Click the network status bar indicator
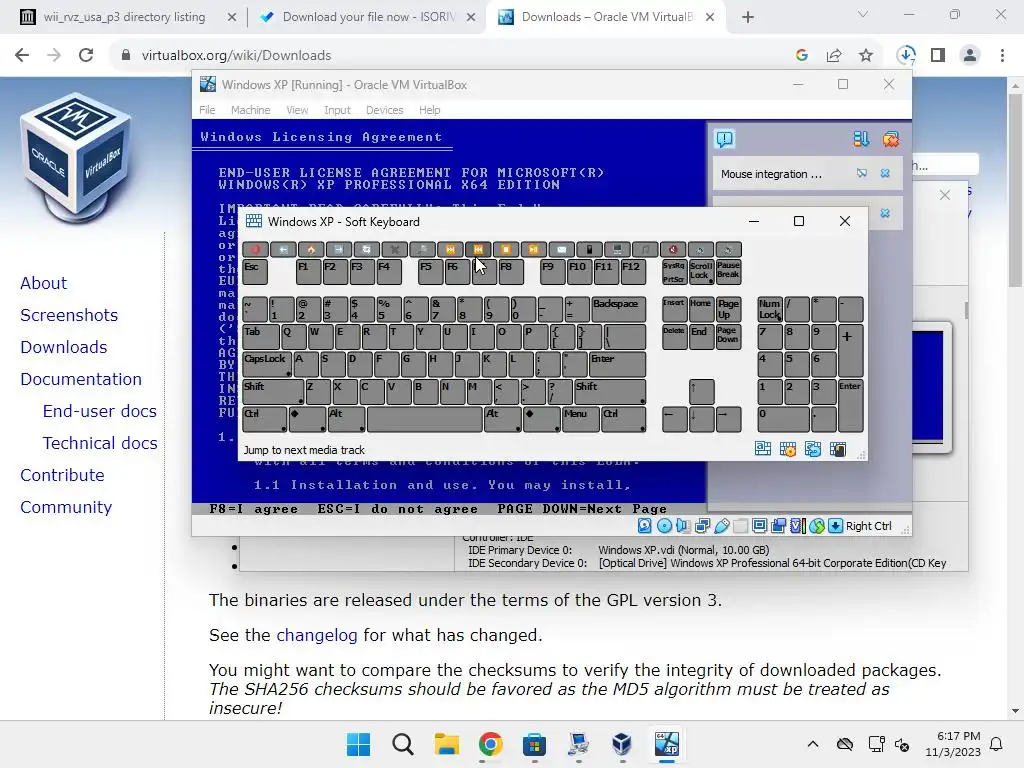 [x=703, y=526]
